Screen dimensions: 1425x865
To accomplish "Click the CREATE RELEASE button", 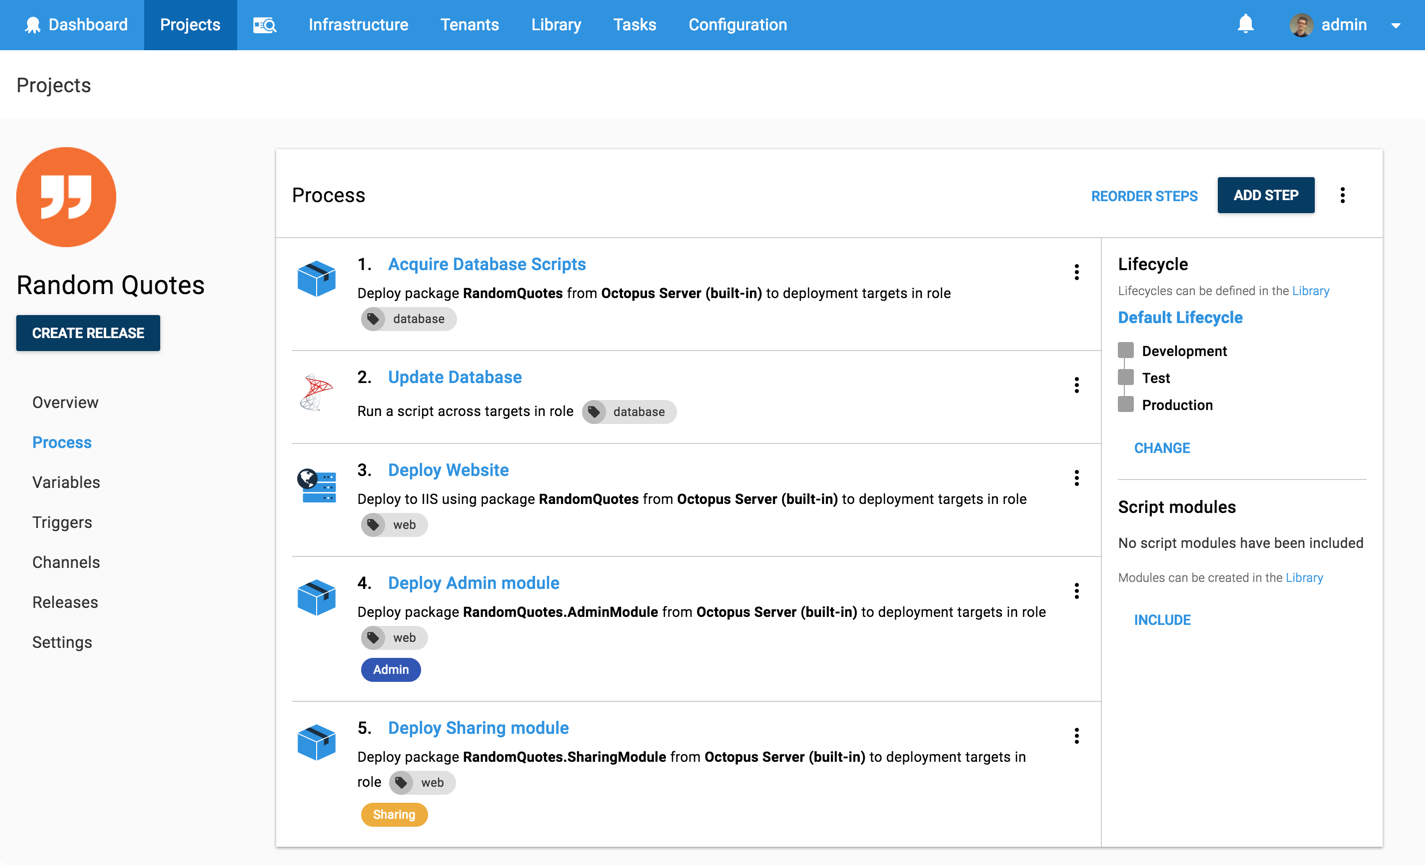I will coord(88,333).
